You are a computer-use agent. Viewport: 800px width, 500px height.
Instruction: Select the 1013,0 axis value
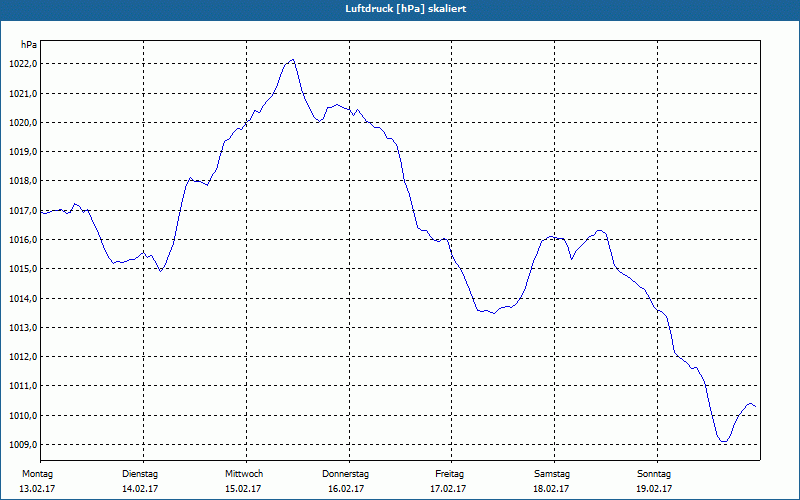[23, 328]
